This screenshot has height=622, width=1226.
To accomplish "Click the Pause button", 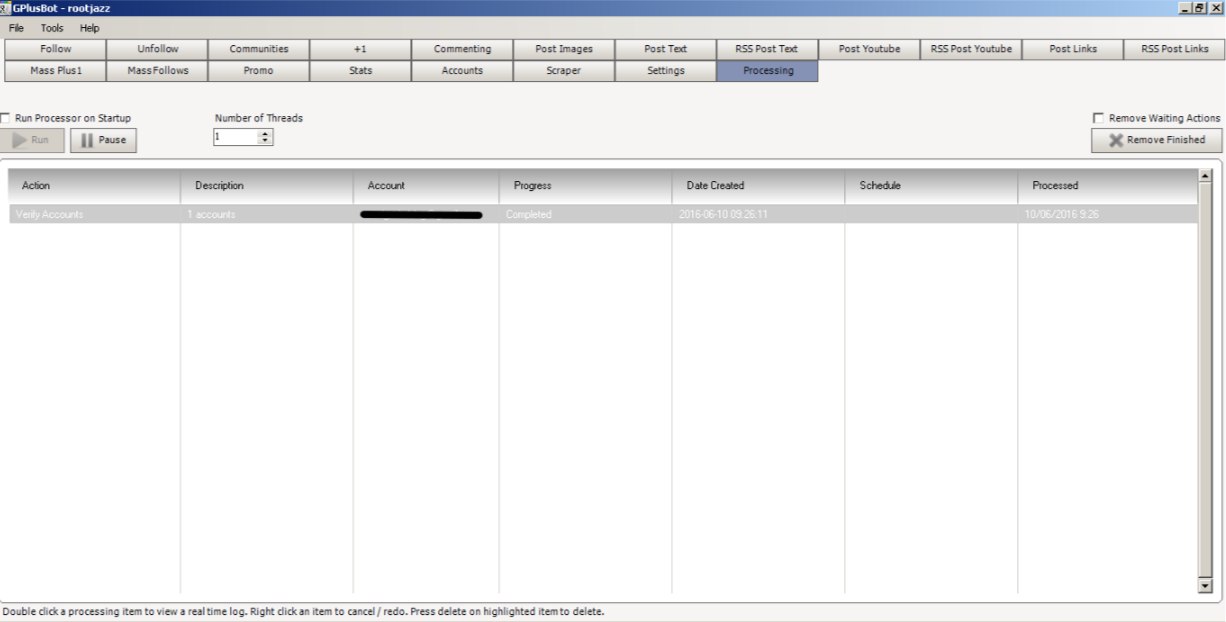I will [x=103, y=140].
